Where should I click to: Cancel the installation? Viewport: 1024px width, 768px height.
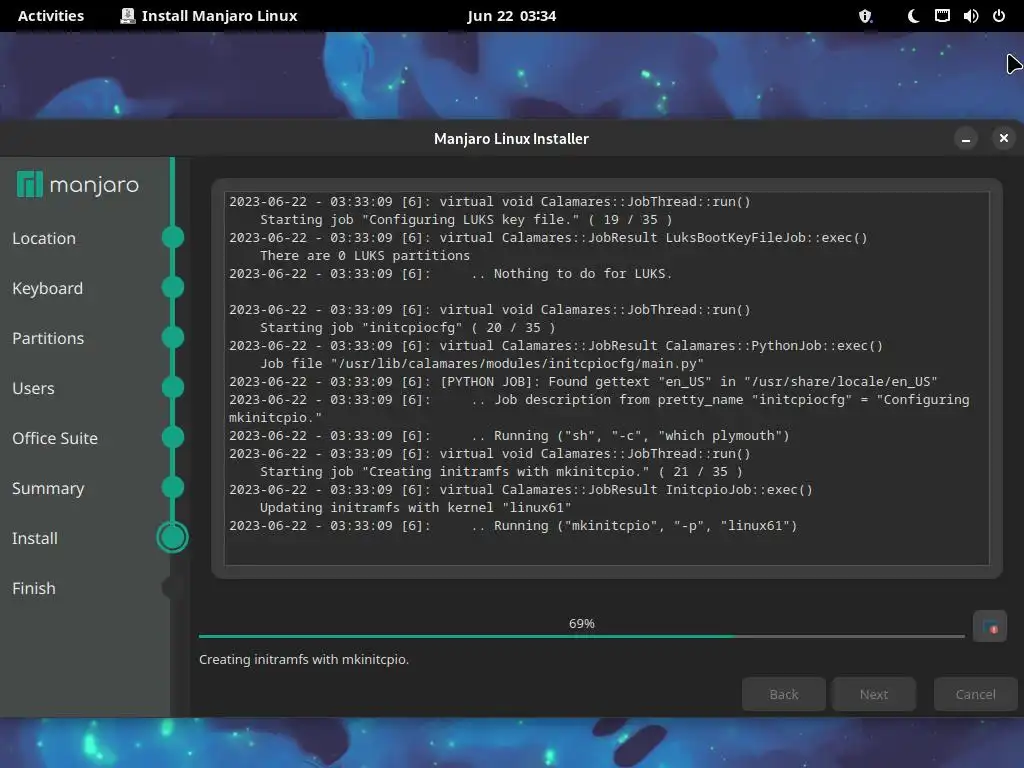[976, 694]
